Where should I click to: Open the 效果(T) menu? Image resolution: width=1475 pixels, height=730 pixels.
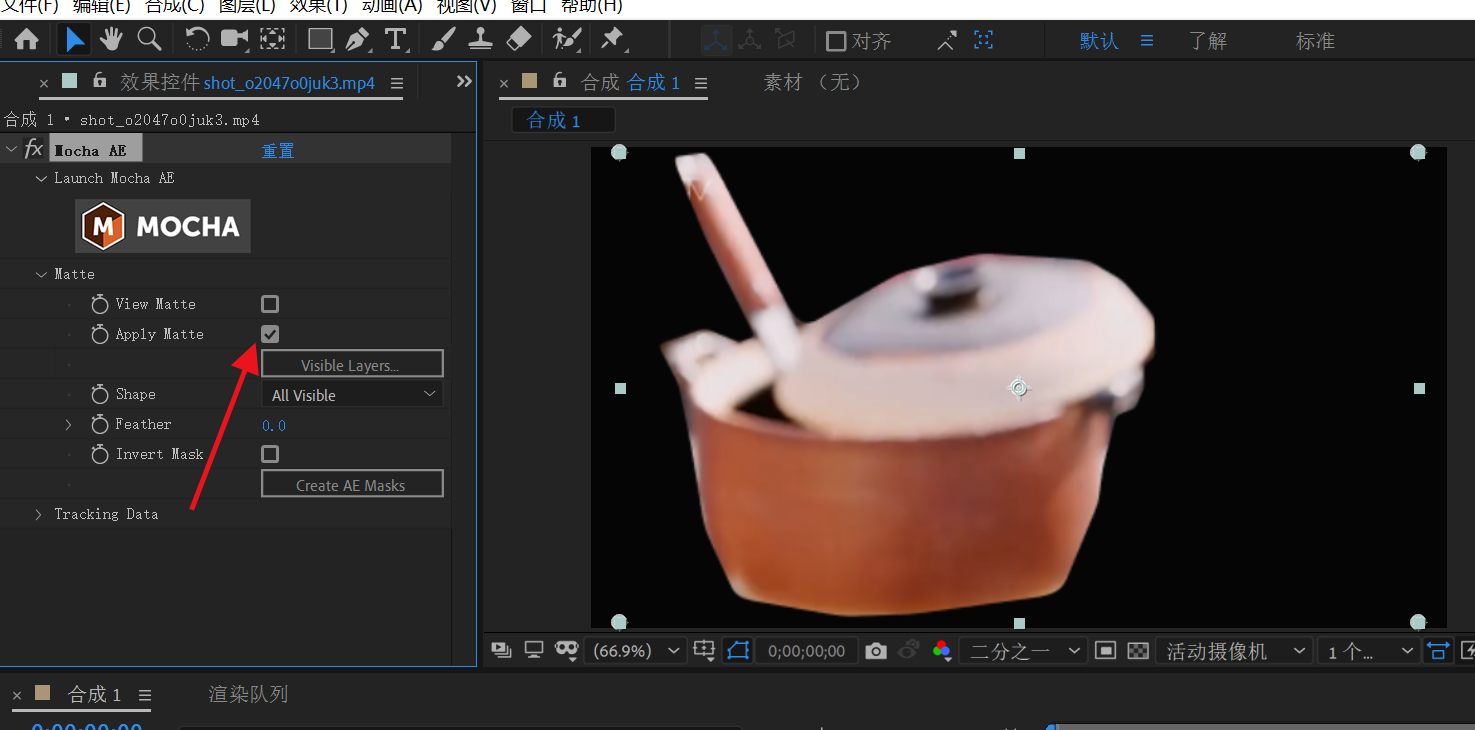(x=318, y=6)
